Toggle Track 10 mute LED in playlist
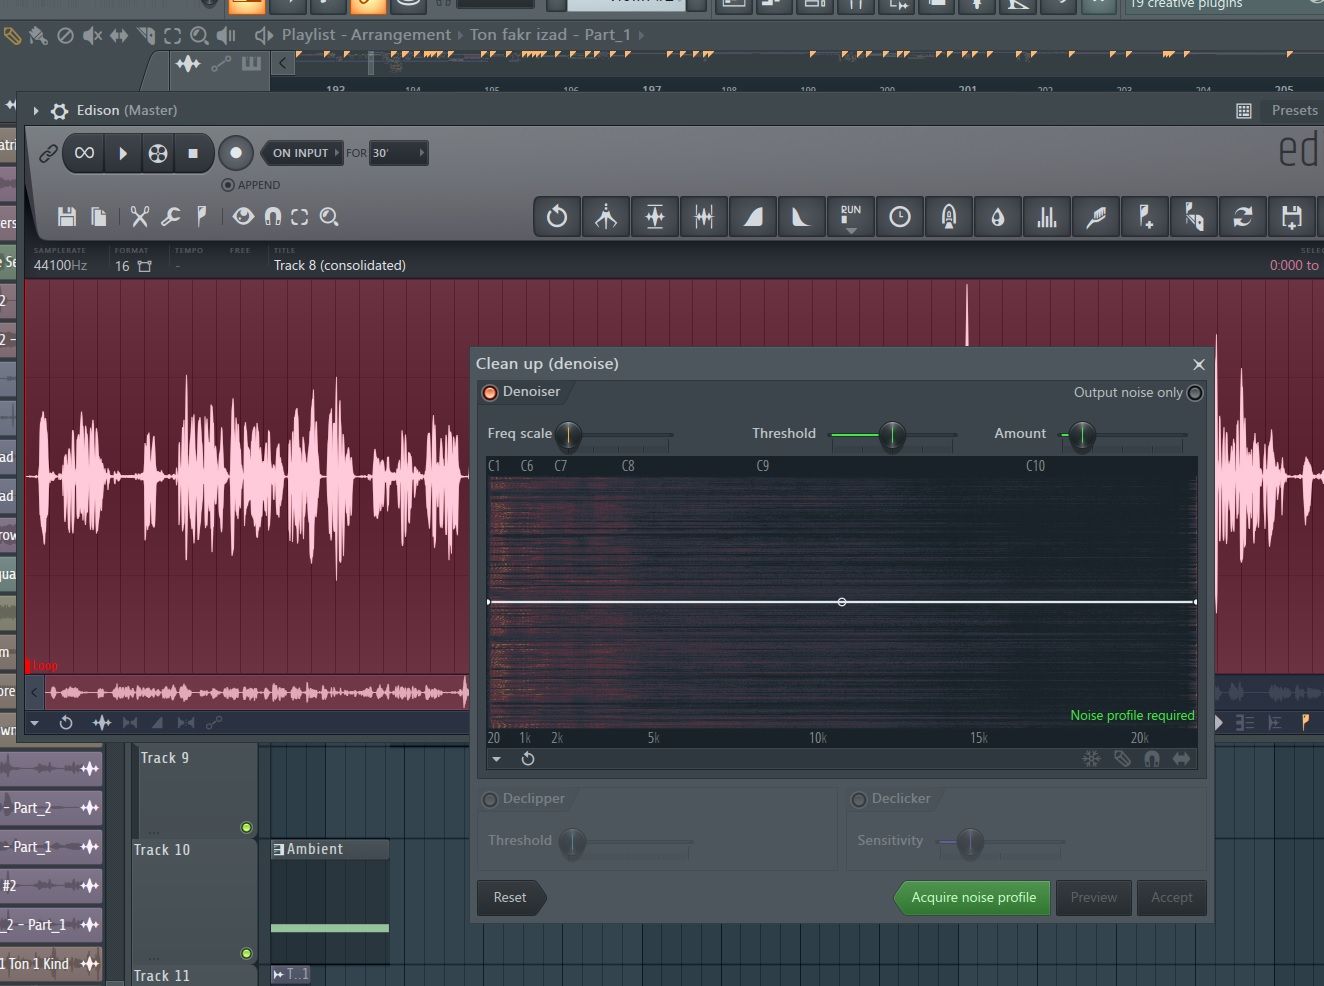Screen dimensions: 1324x986 246,954
